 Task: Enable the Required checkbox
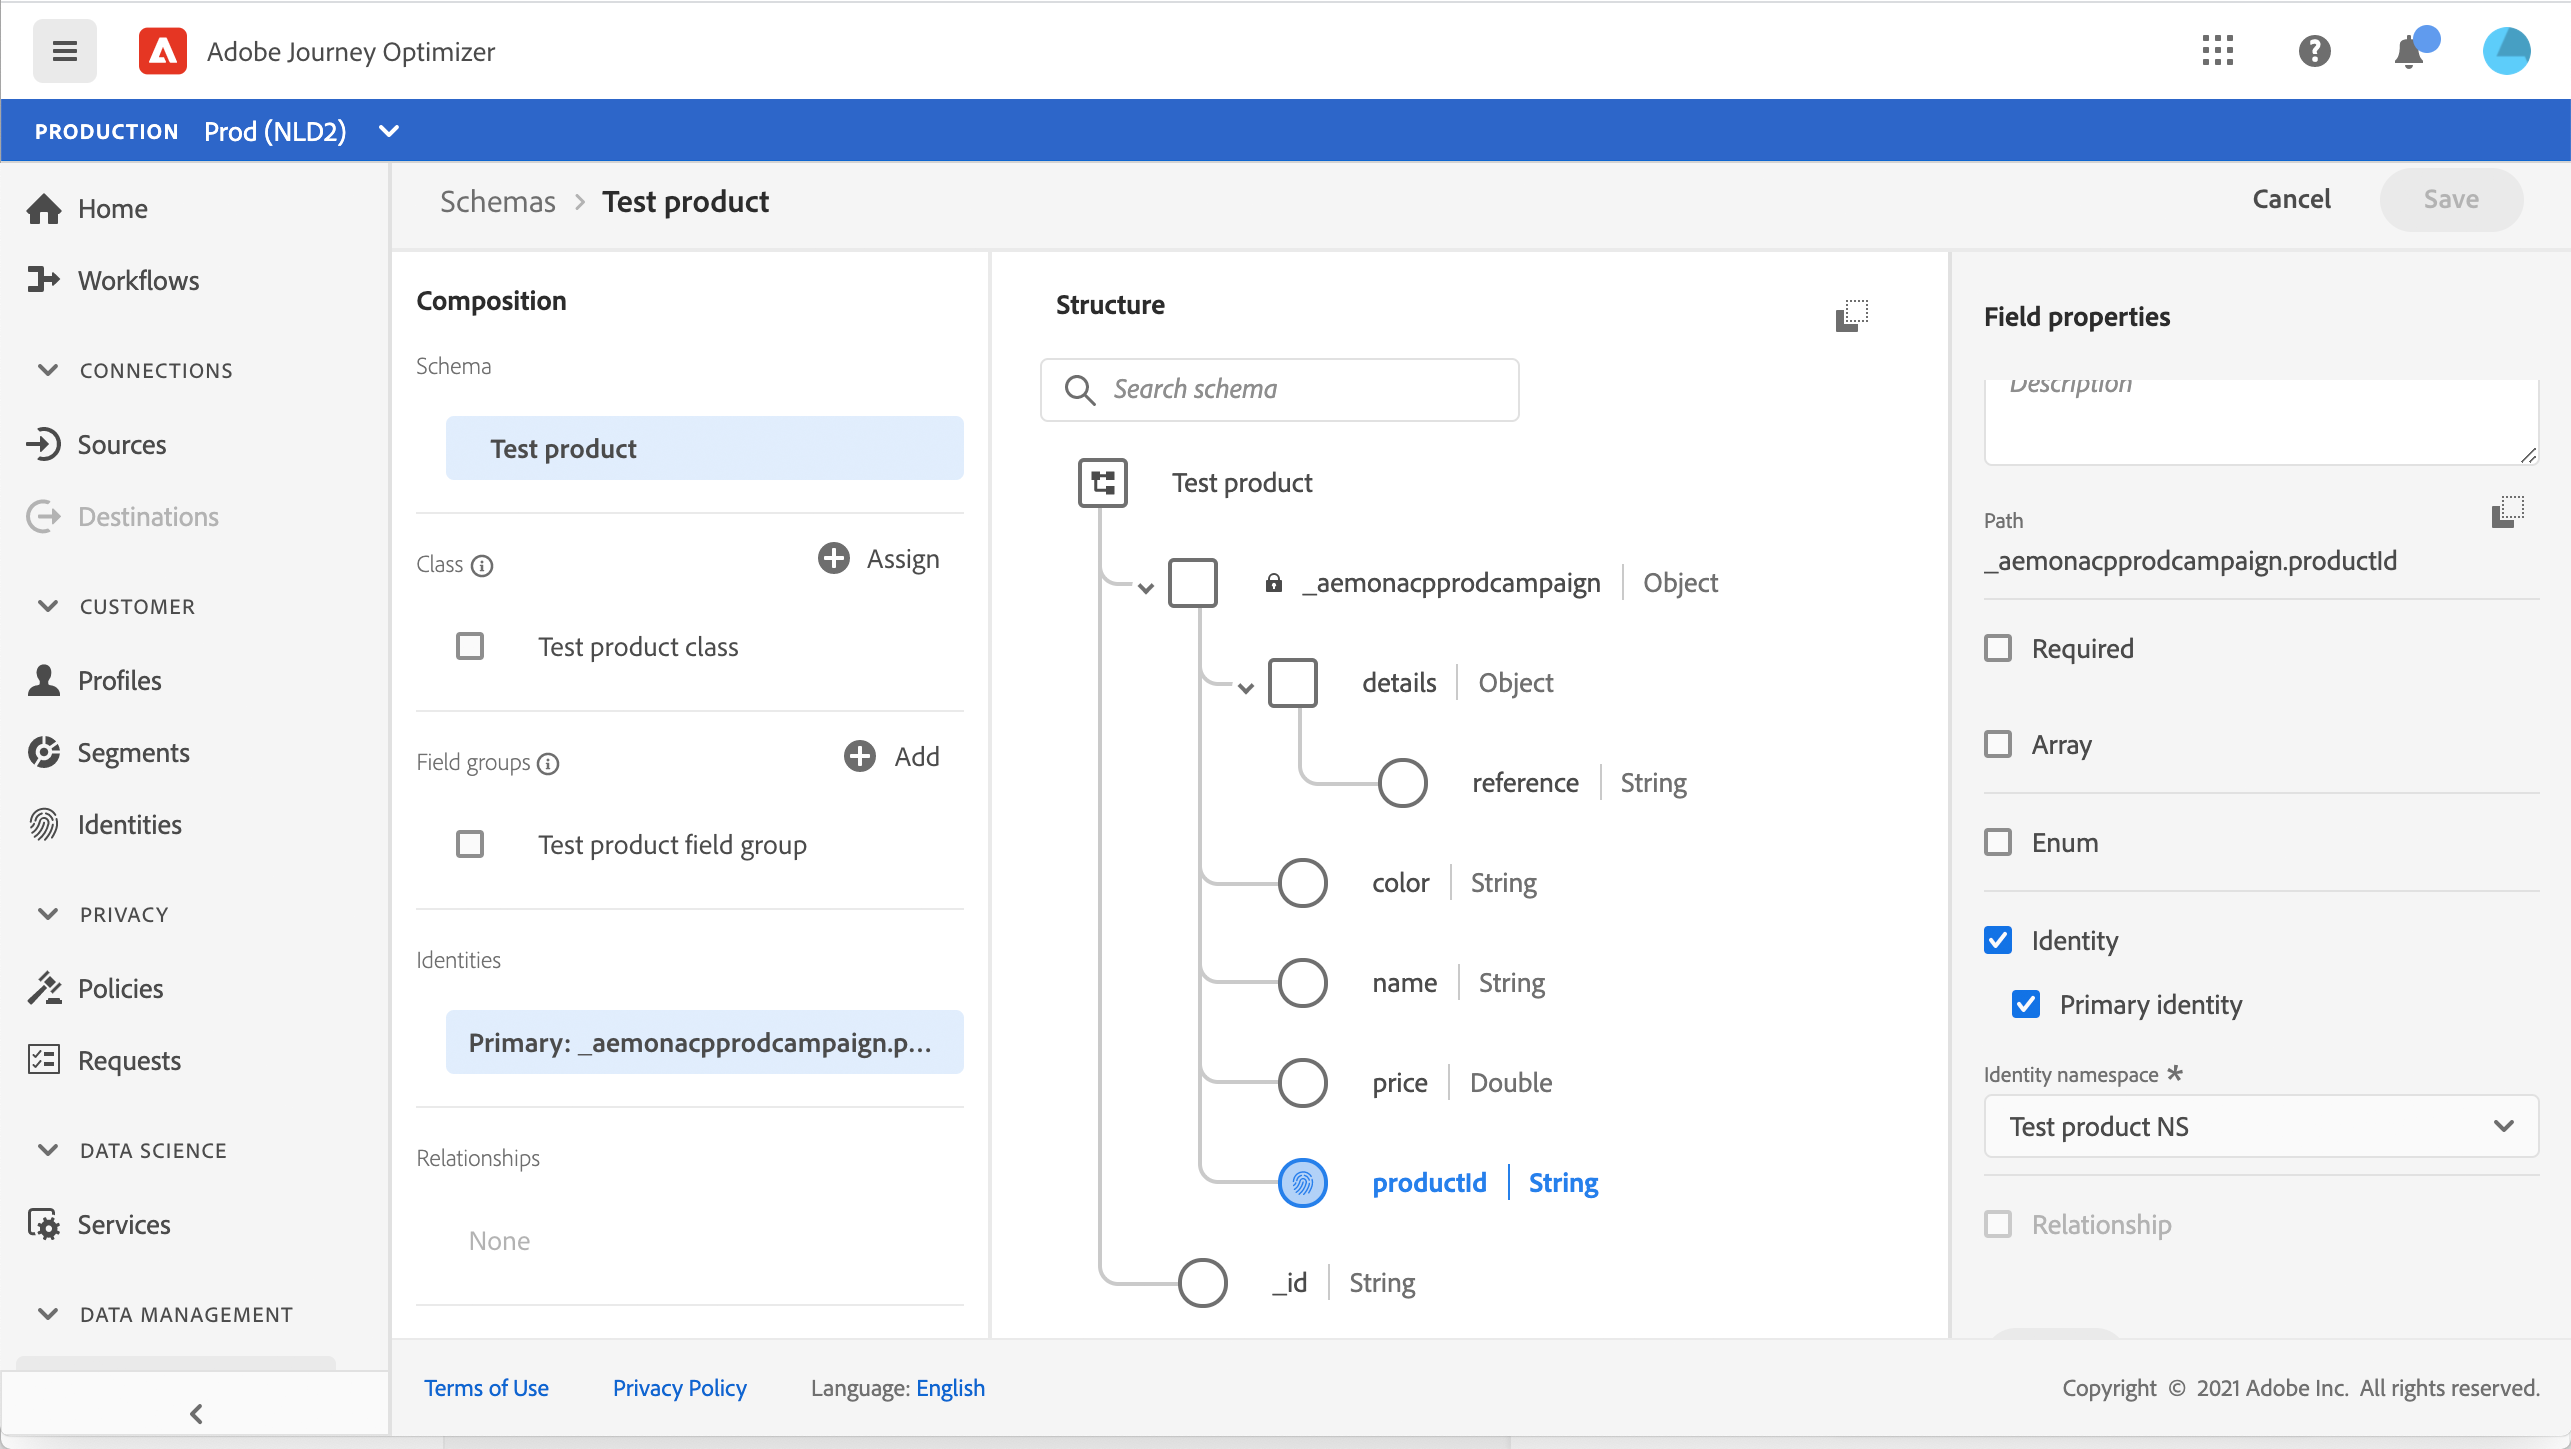tap(1998, 648)
